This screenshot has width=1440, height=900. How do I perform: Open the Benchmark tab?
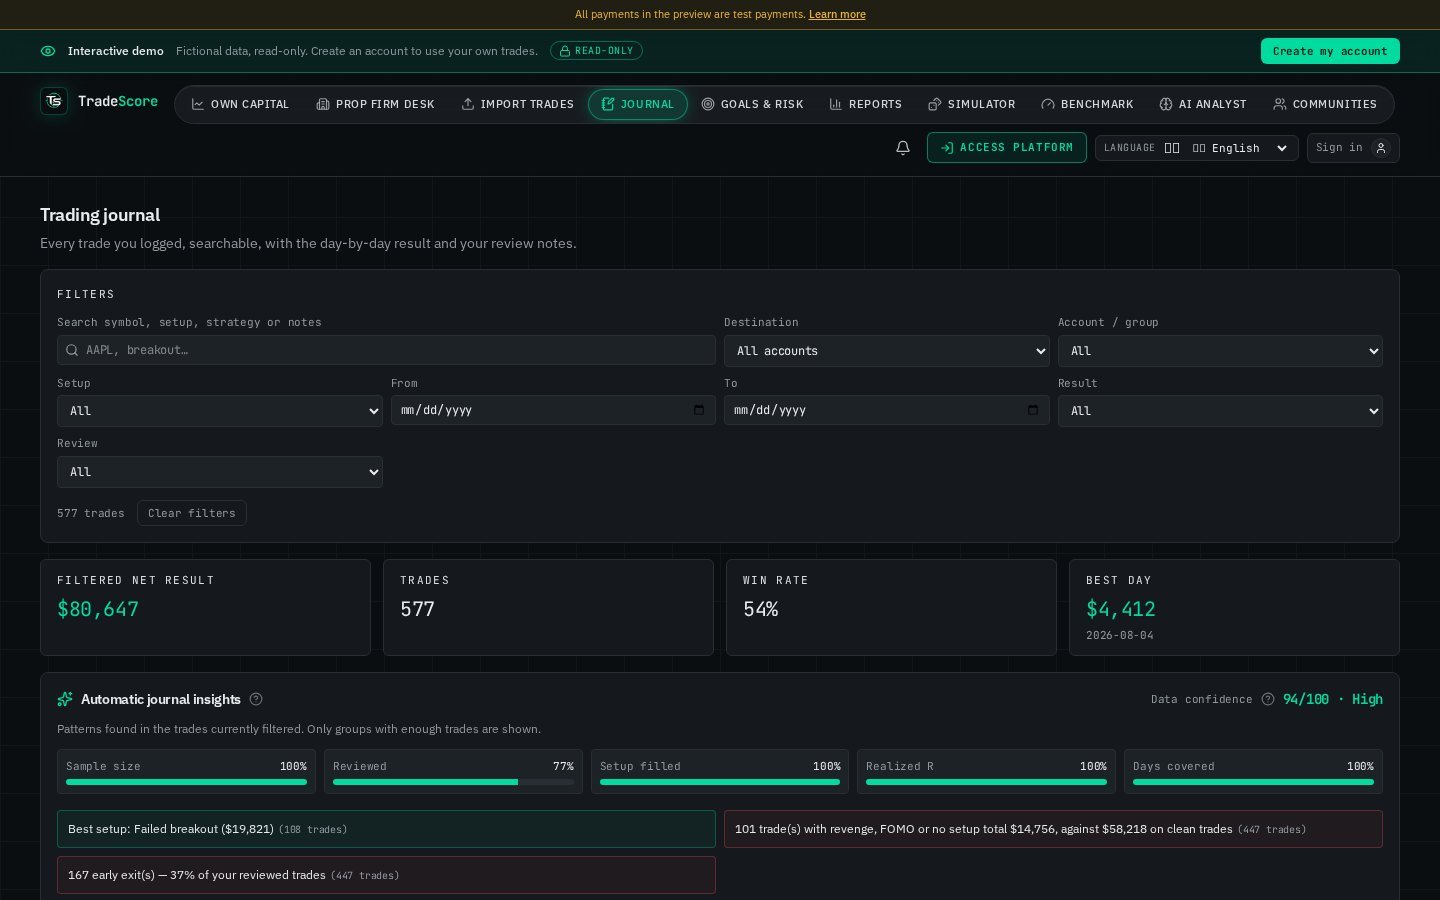click(x=1087, y=104)
